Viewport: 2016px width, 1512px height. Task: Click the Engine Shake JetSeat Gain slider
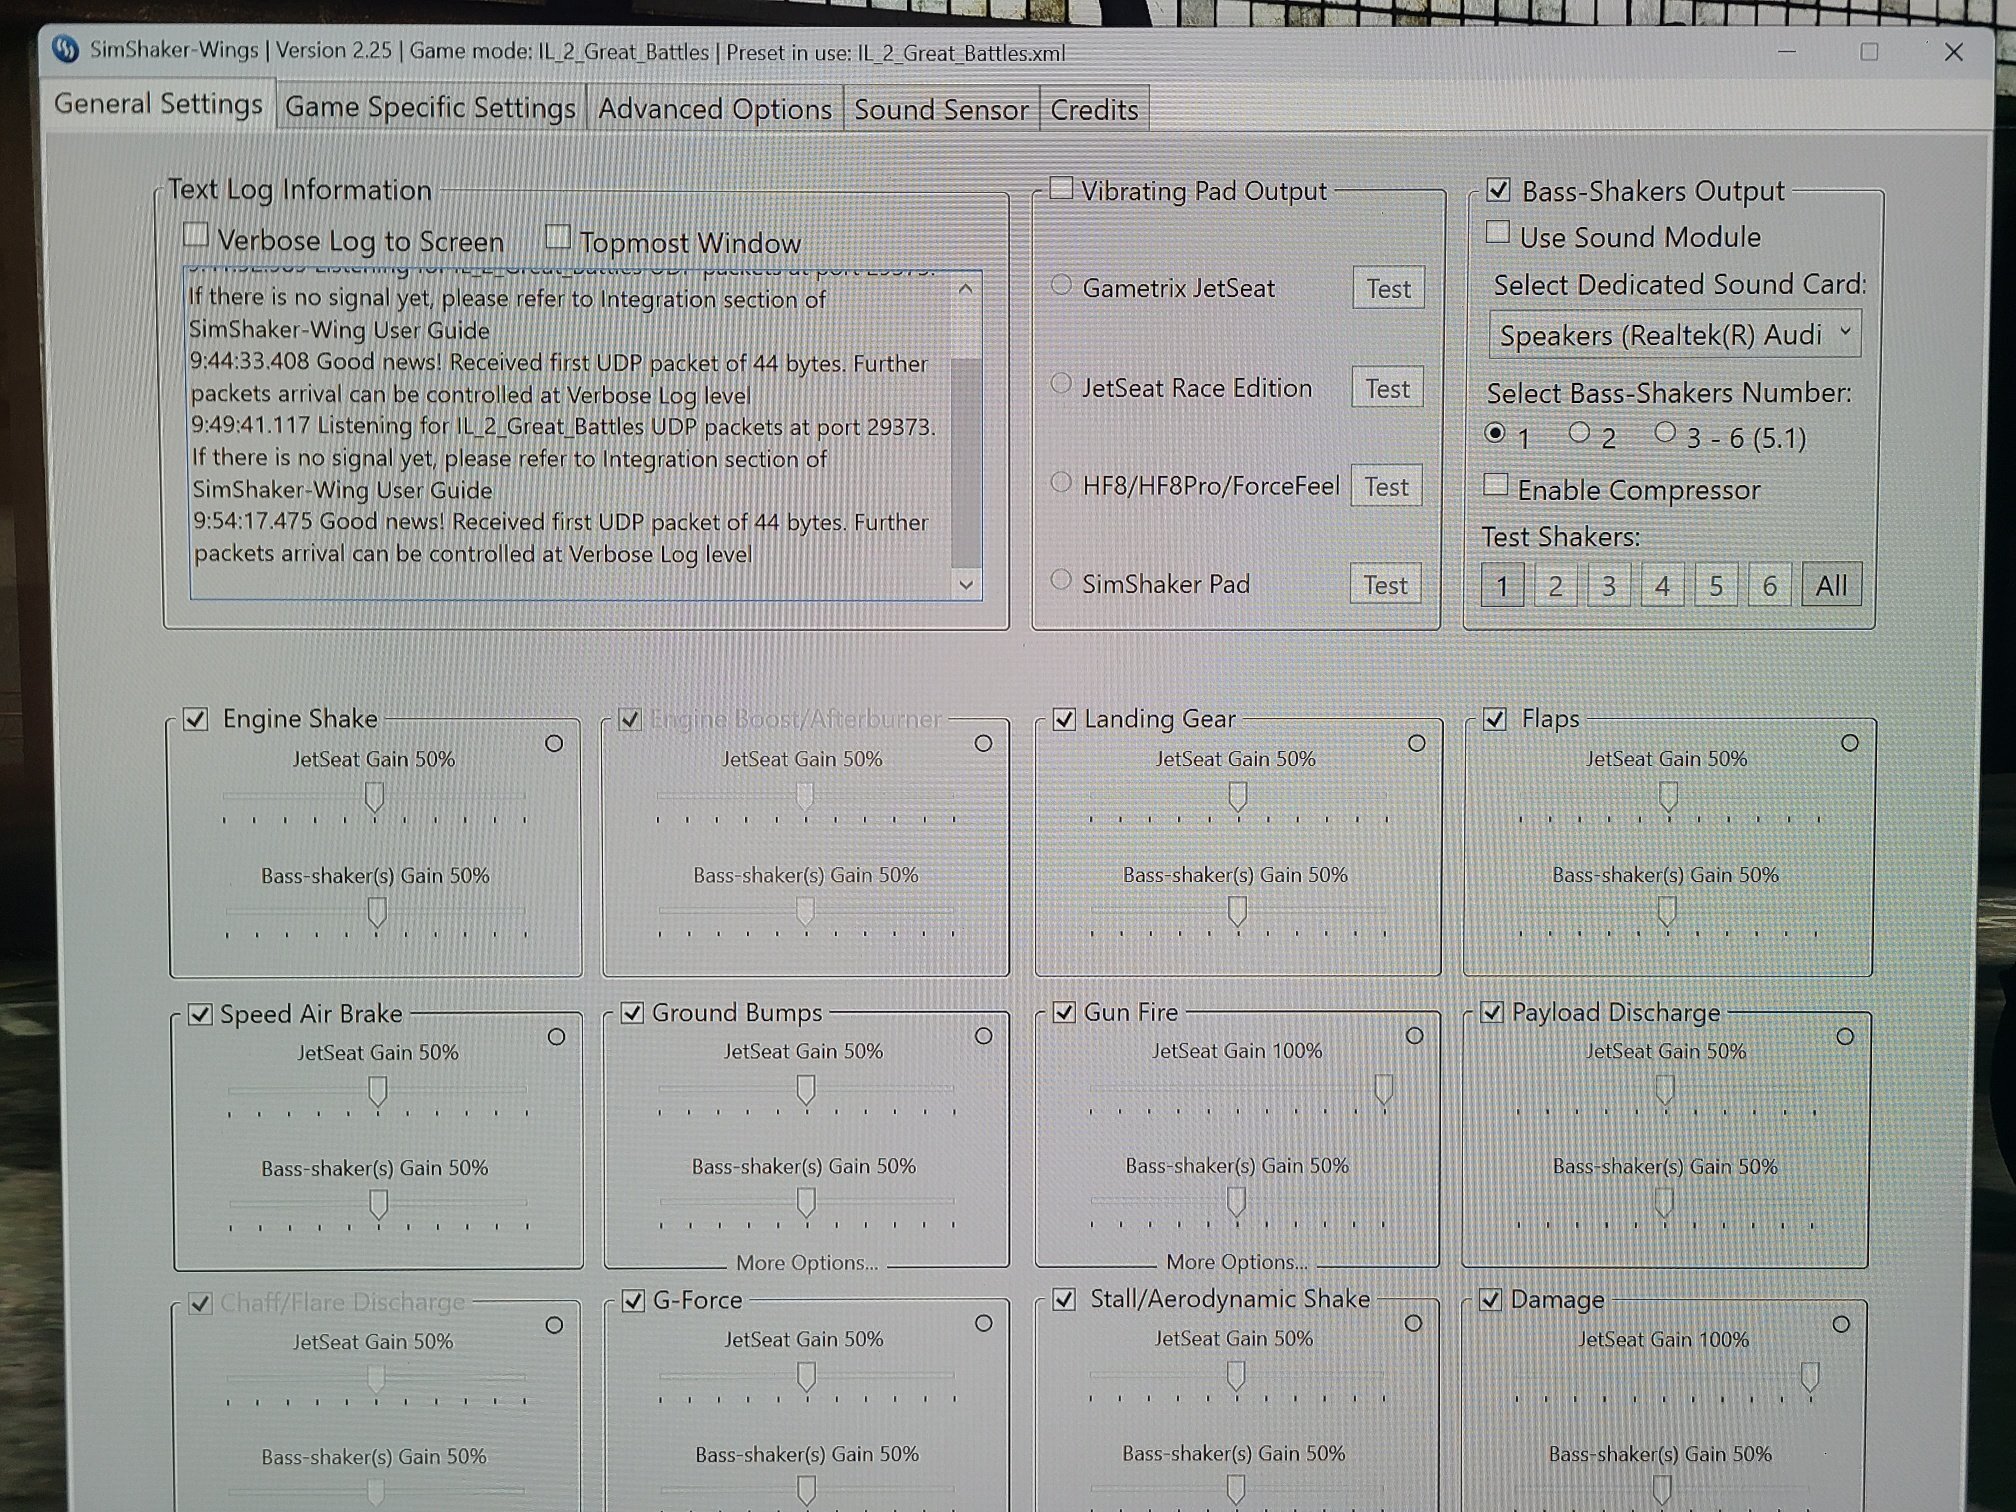(x=374, y=797)
